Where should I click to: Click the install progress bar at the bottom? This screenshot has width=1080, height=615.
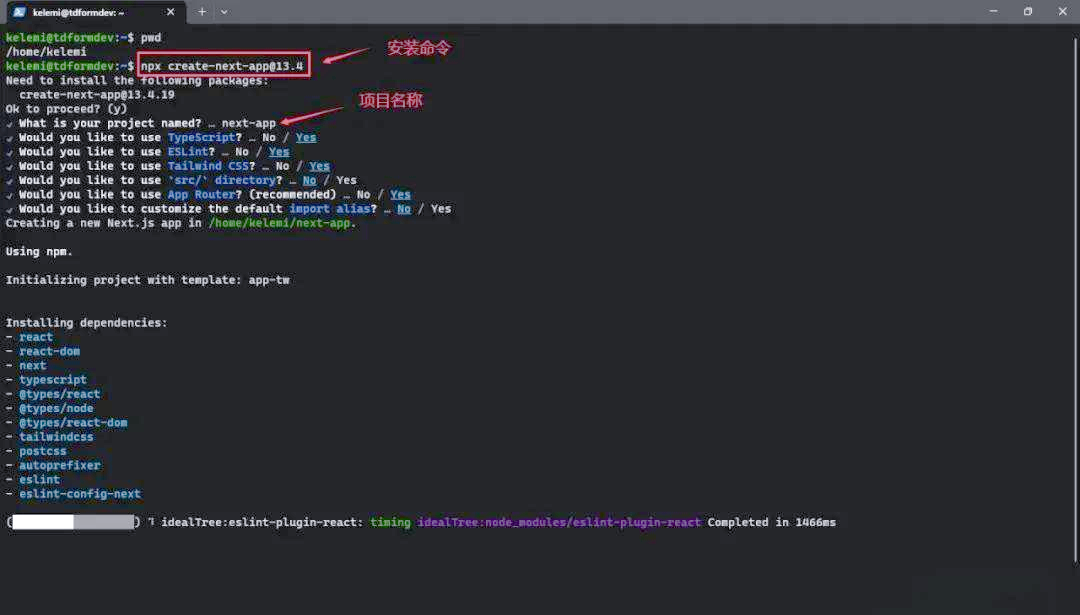click(x=72, y=521)
